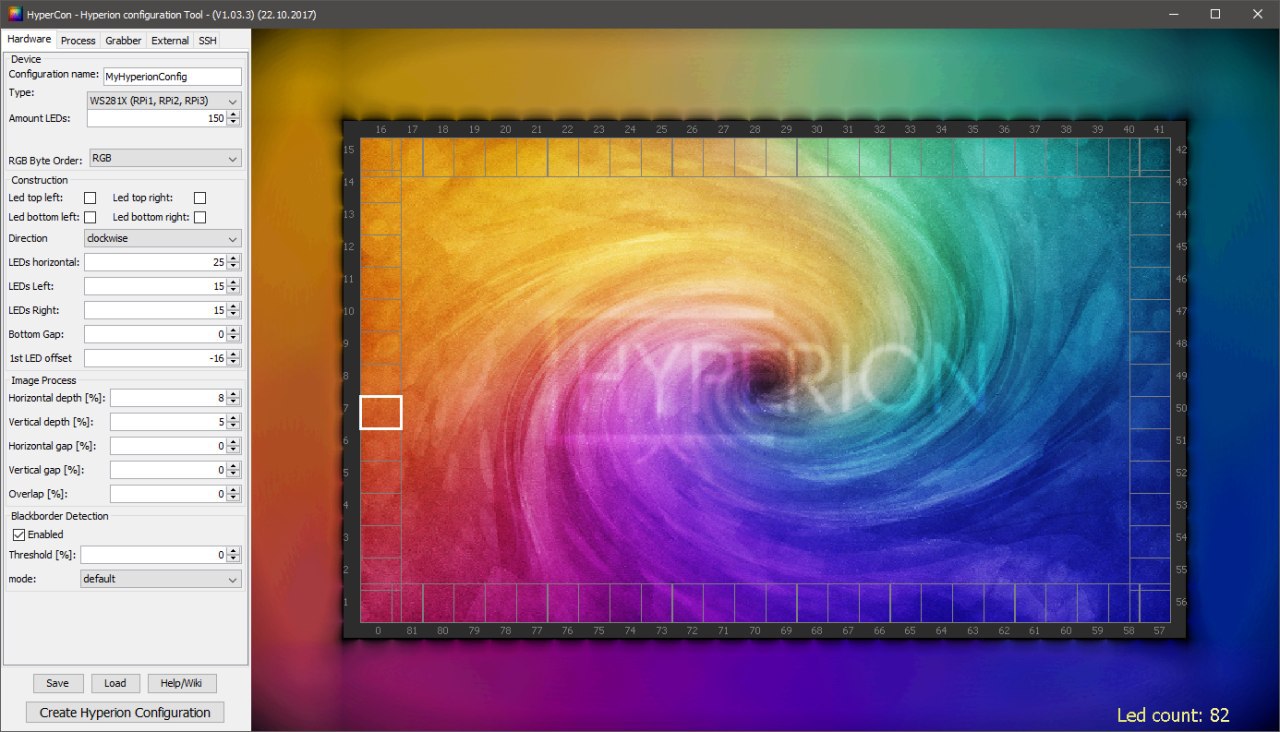This screenshot has height=732, width=1280.
Task: Click the Vertical depth value field
Action: click(x=168, y=422)
